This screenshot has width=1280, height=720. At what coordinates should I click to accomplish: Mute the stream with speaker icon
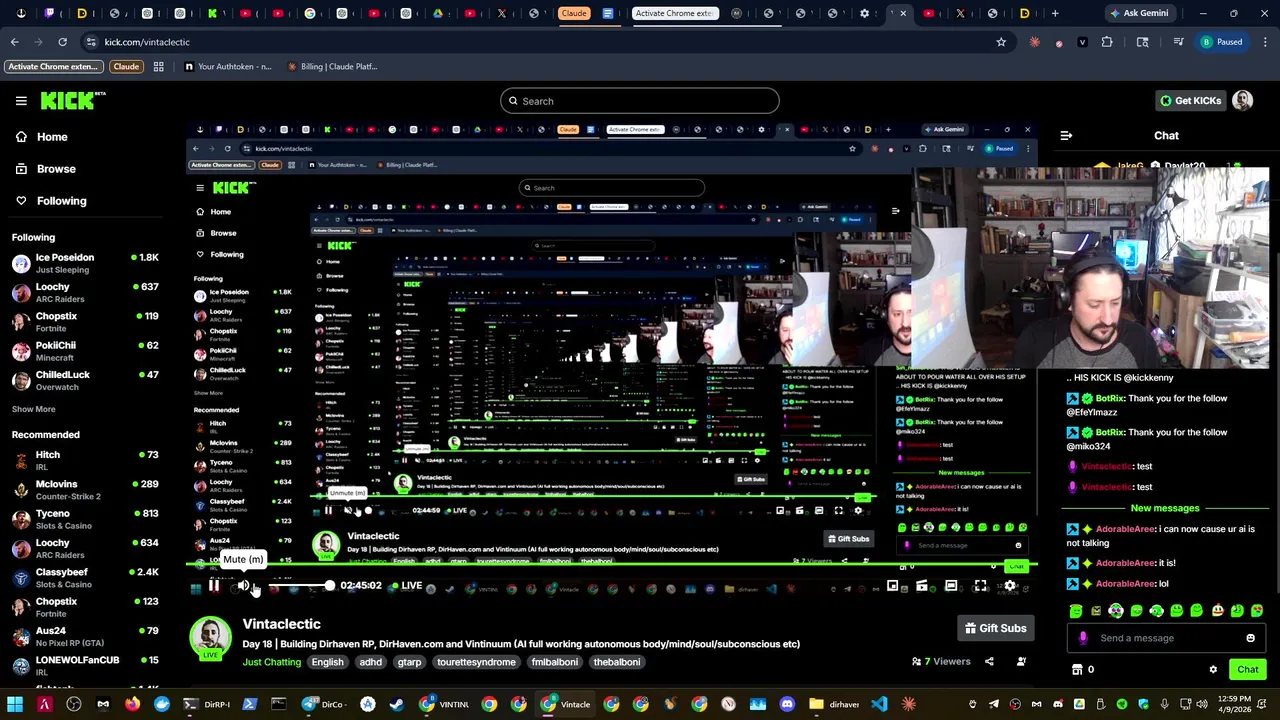(x=243, y=586)
